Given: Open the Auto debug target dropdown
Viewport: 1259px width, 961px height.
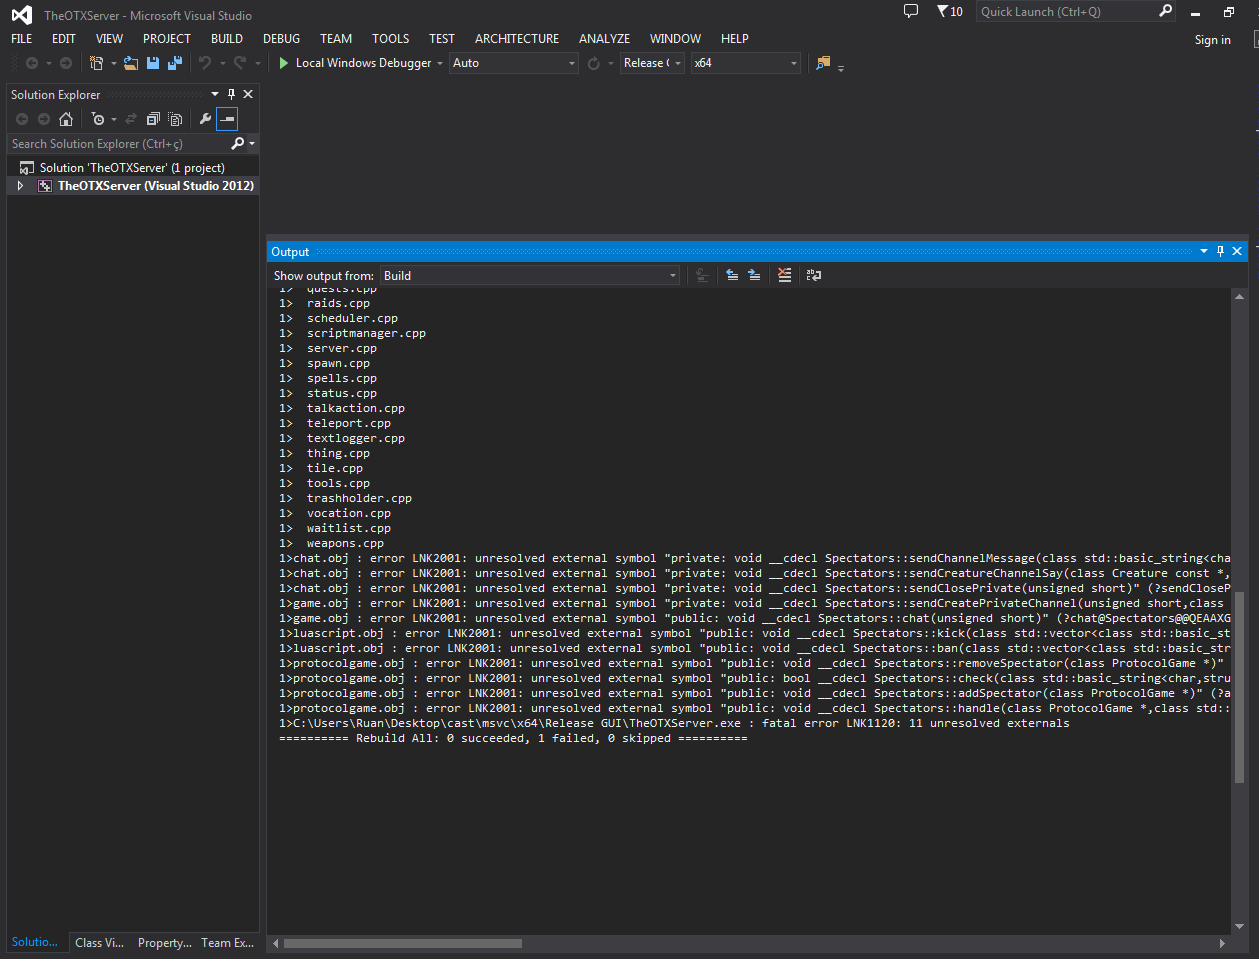Looking at the screenshot, I should point(514,63).
